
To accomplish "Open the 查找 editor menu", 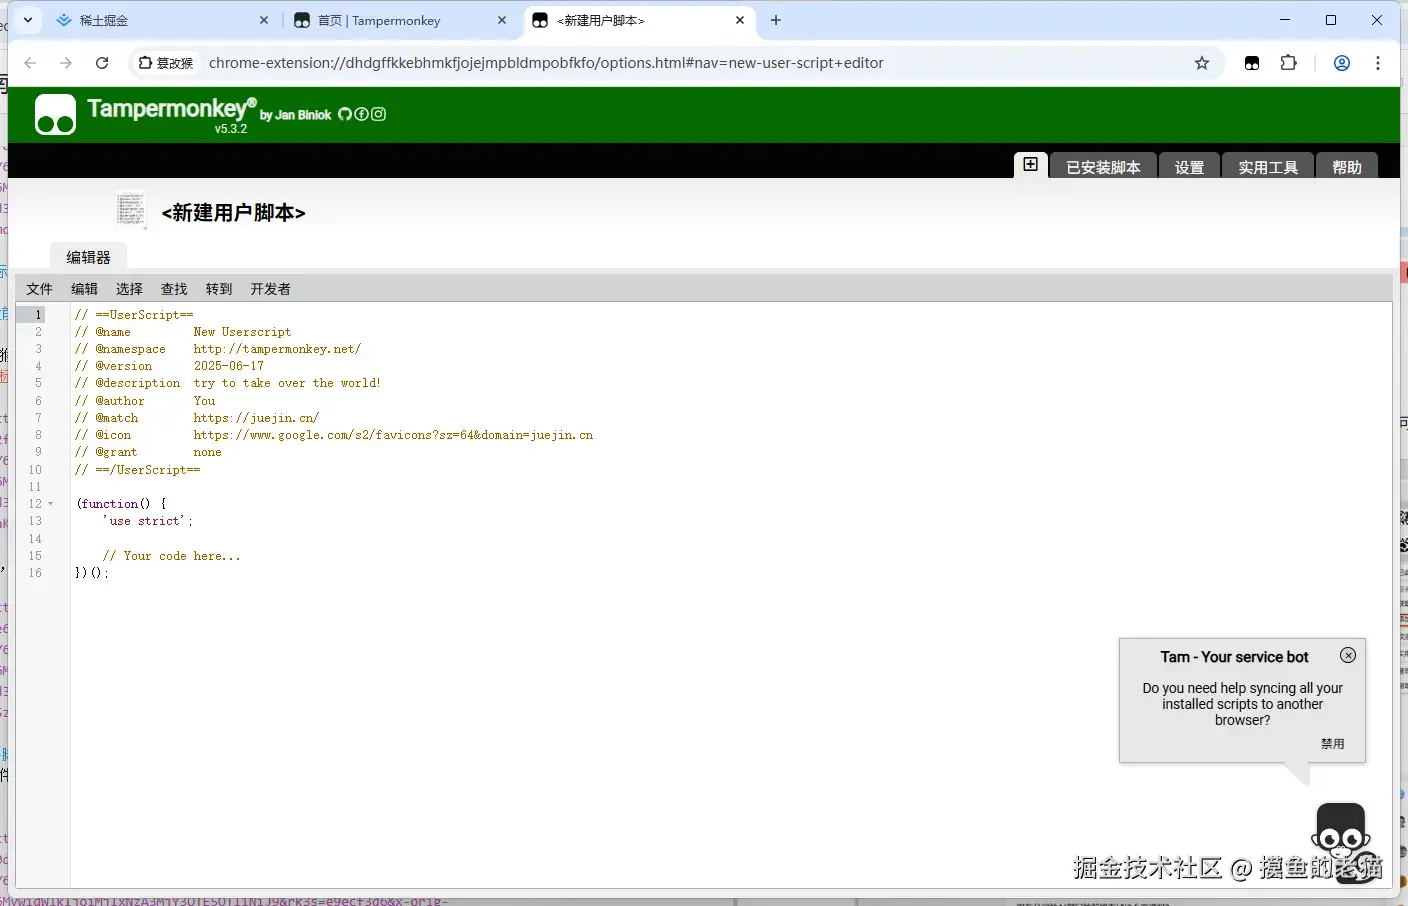I will coord(174,289).
